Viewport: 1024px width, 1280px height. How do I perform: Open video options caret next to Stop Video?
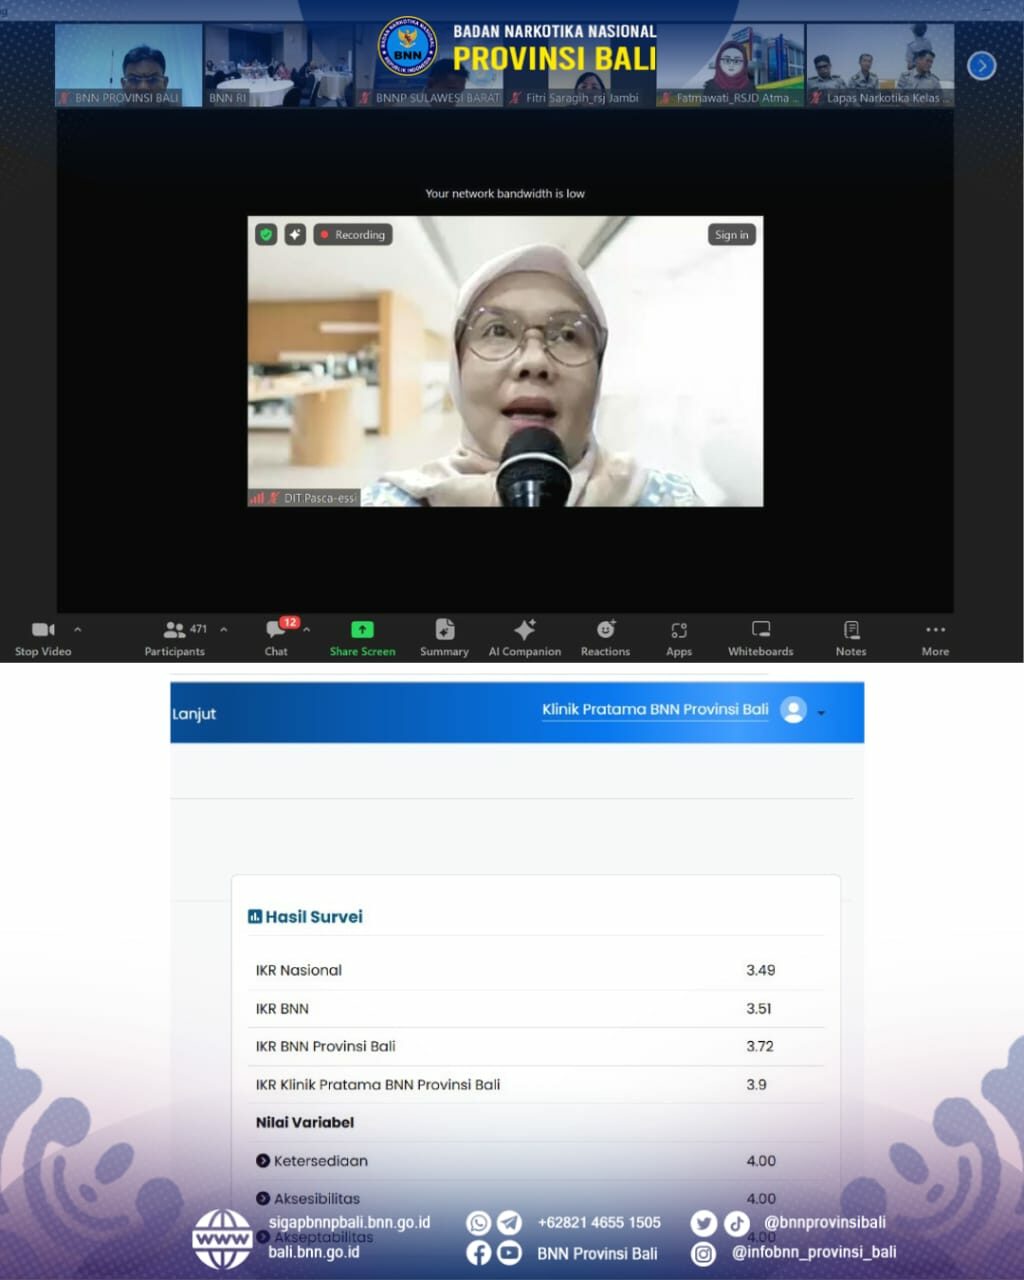click(x=78, y=629)
